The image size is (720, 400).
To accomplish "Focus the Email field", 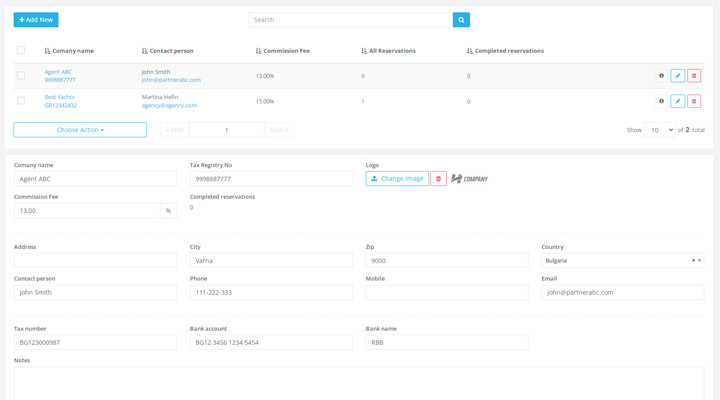I will (x=623, y=292).
